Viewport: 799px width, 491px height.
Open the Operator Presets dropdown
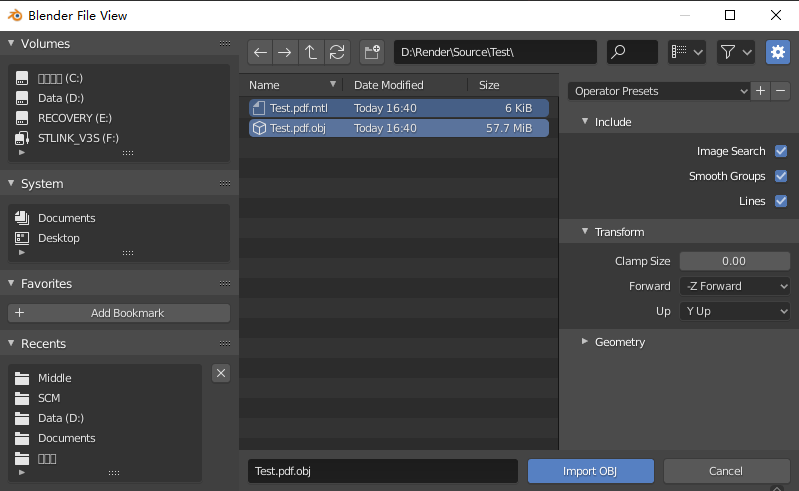pos(659,91)
